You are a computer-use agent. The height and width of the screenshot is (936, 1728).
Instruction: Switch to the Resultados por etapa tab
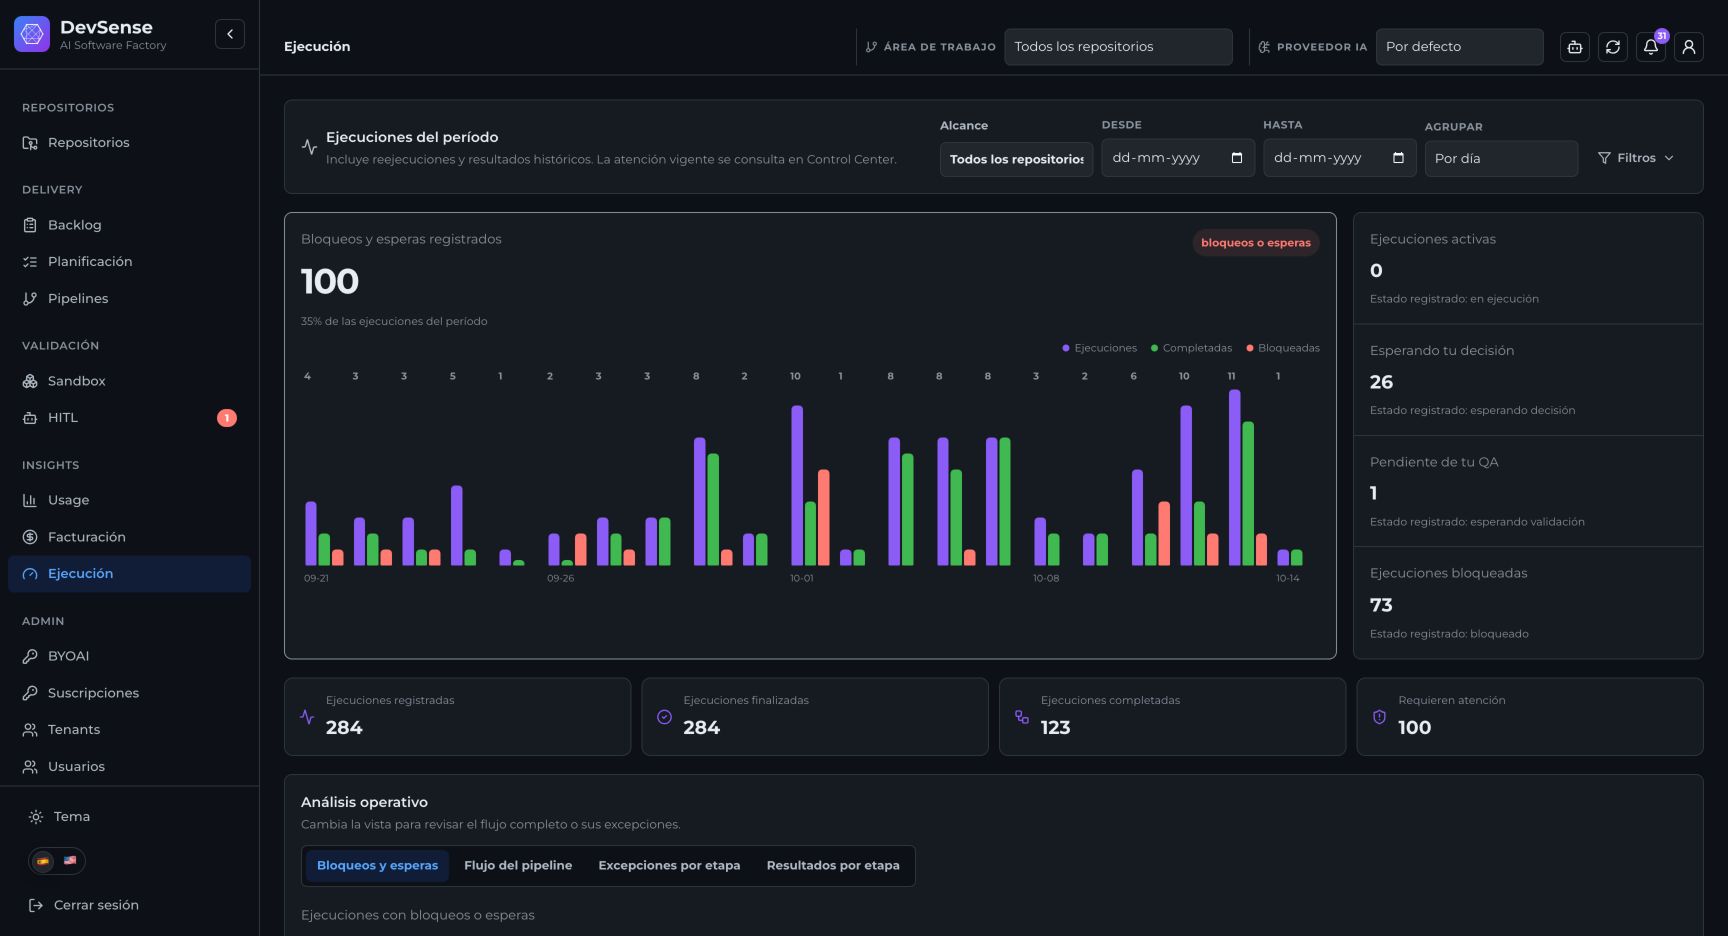point(833,866)
